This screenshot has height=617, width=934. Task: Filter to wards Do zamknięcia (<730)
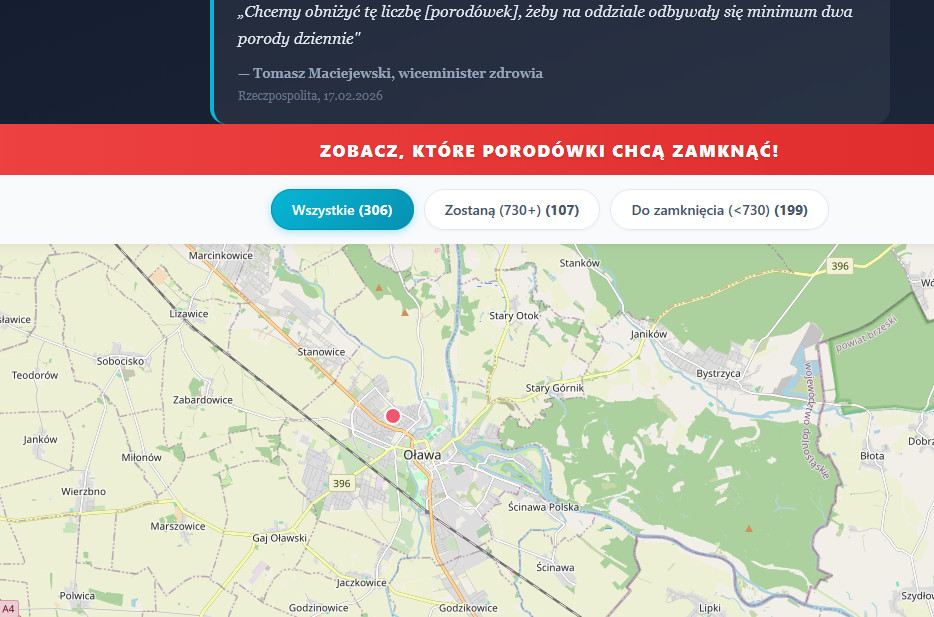coord(719,210)
